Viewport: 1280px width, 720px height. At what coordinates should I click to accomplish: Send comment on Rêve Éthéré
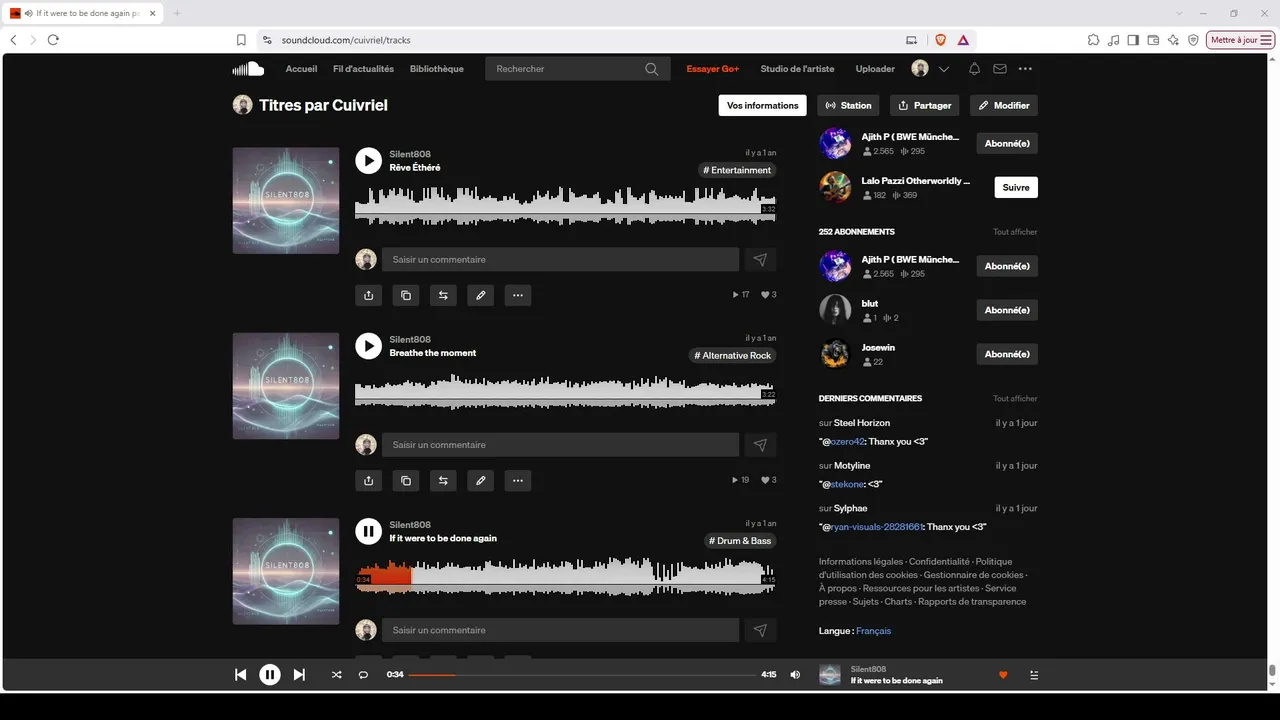[x=760, y=260]
